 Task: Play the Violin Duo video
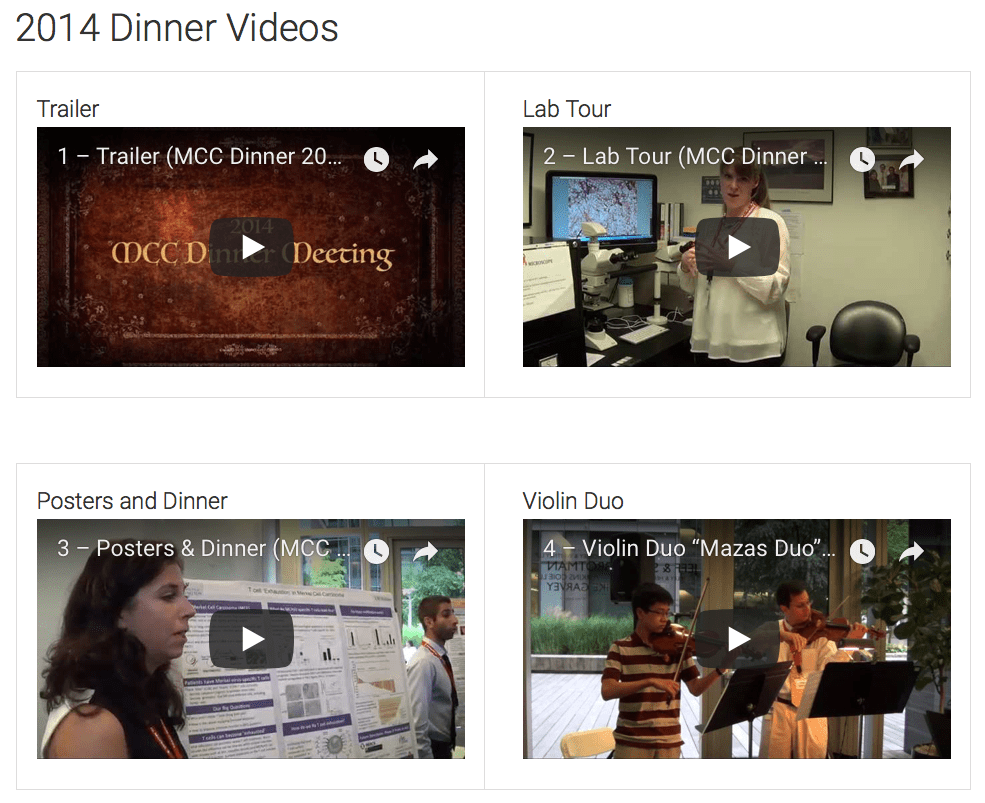click(x=737, y=639)
